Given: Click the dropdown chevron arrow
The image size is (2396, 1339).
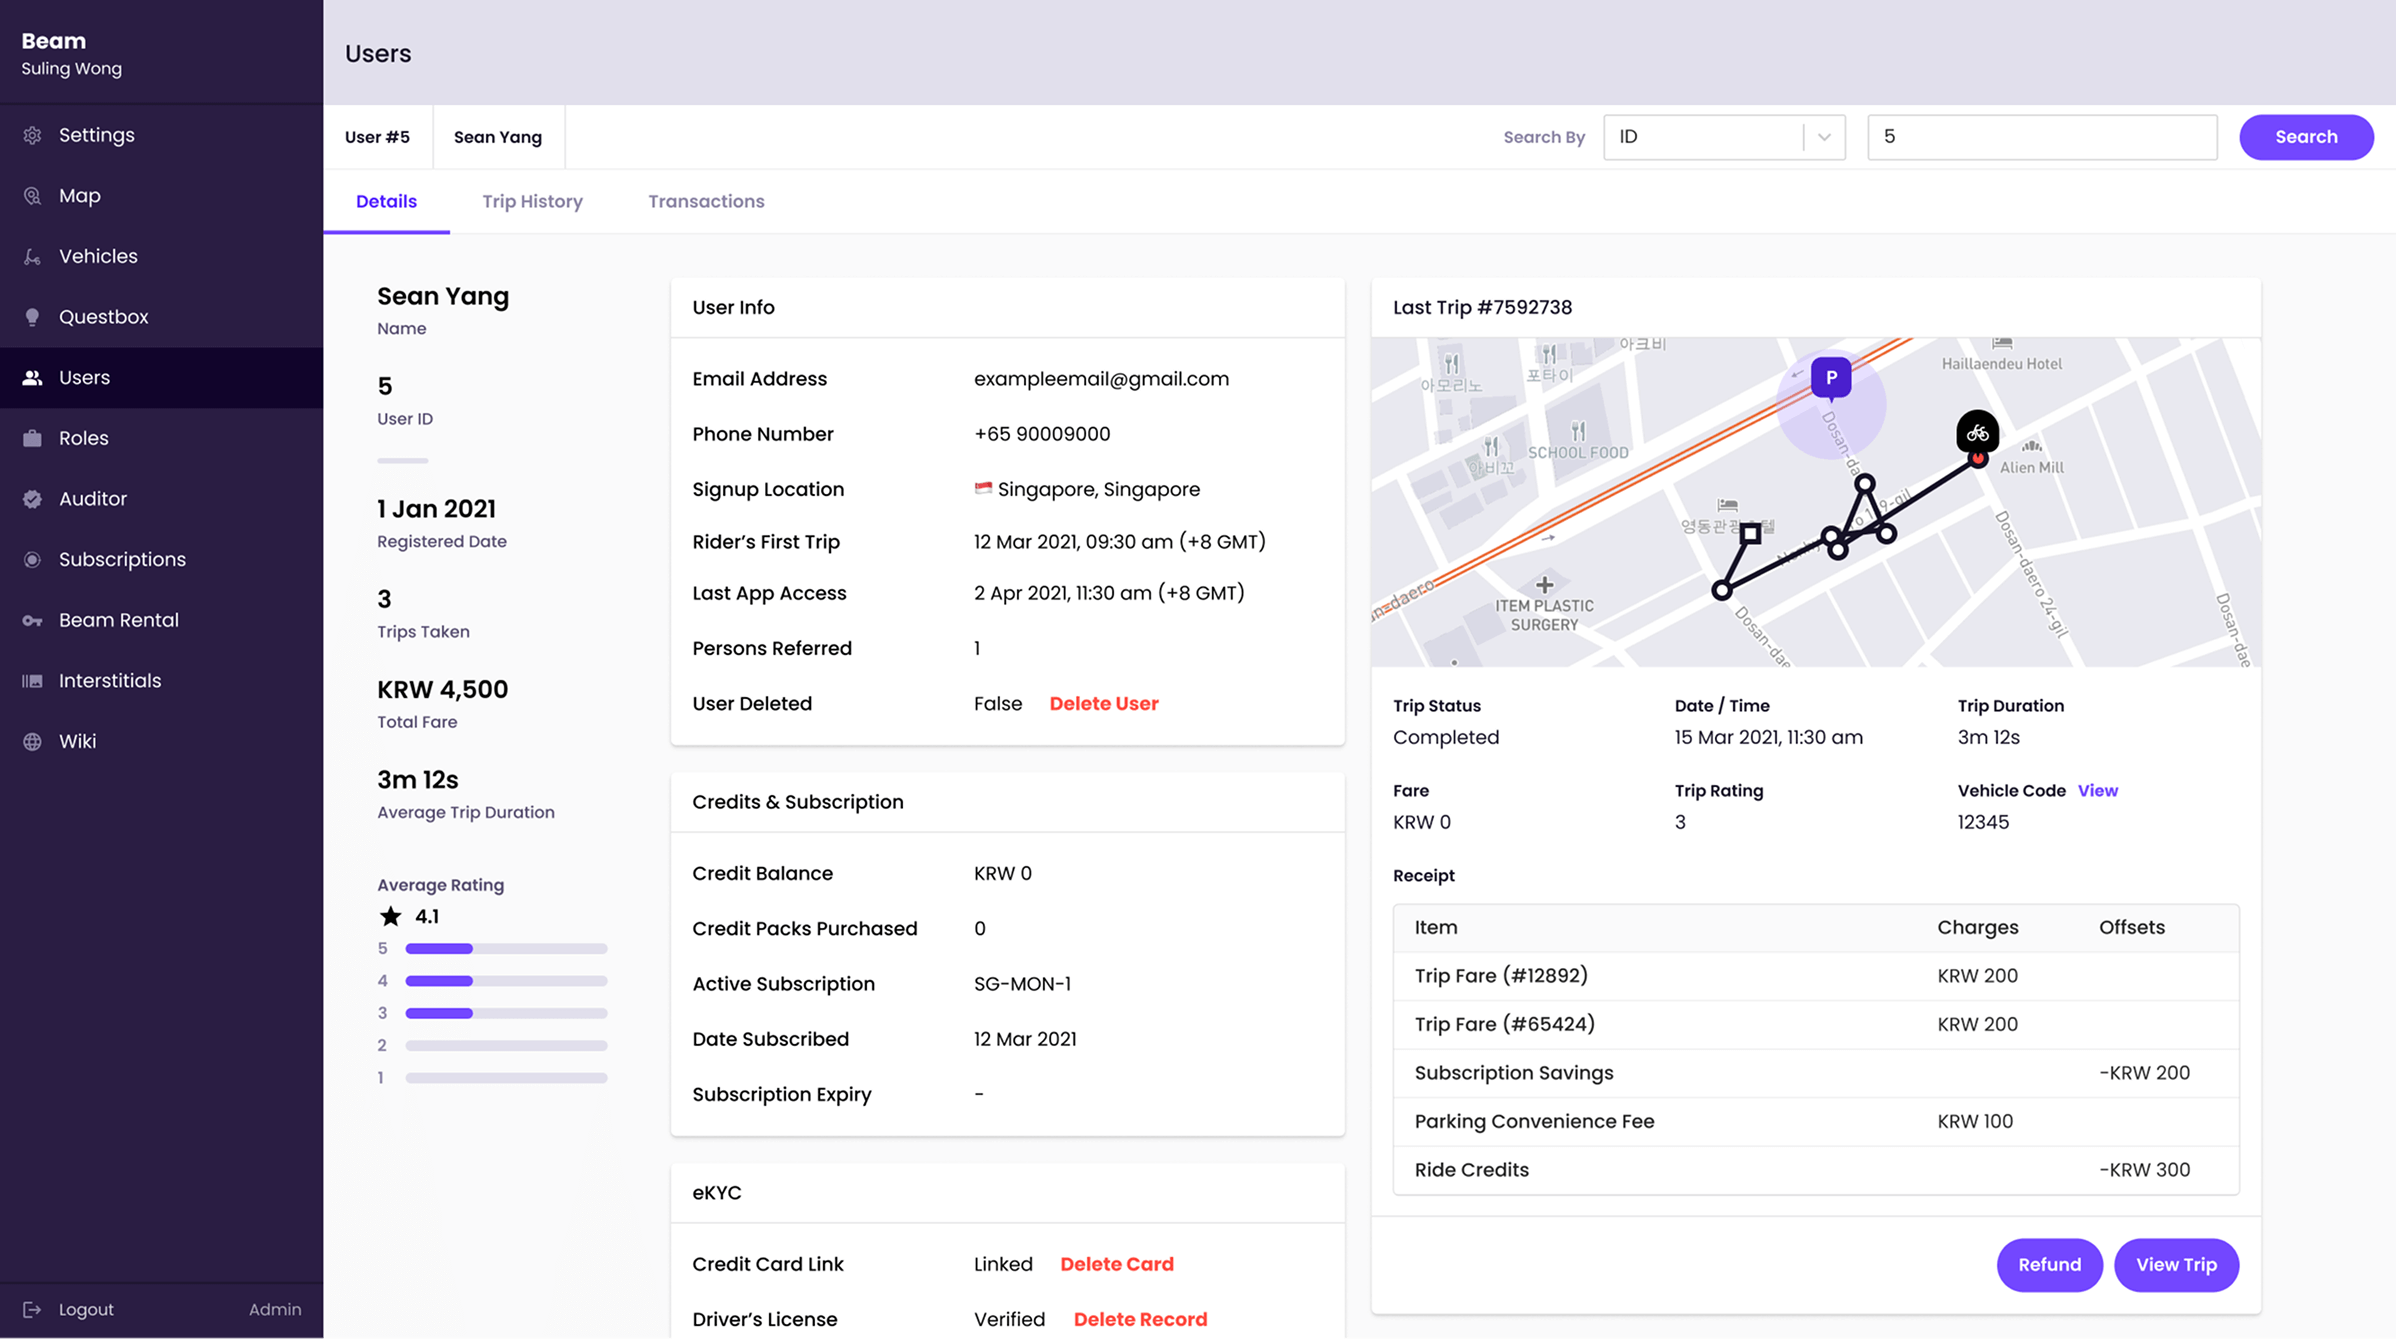Looking at the screenshot, I should point(1824,137).
